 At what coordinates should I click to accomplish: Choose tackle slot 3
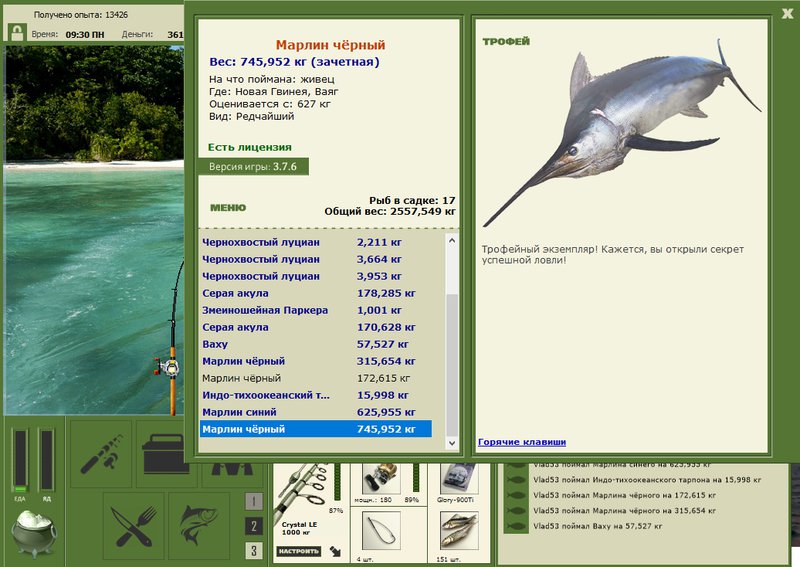[254, 550]
